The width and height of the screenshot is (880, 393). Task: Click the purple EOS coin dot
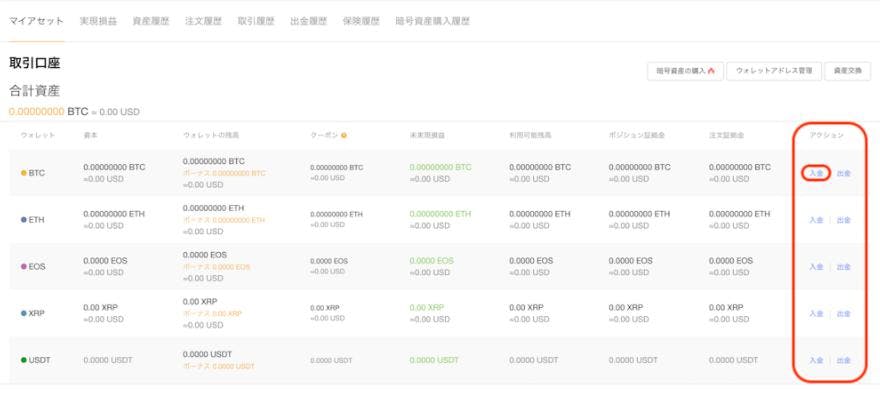tap(24, 266)
